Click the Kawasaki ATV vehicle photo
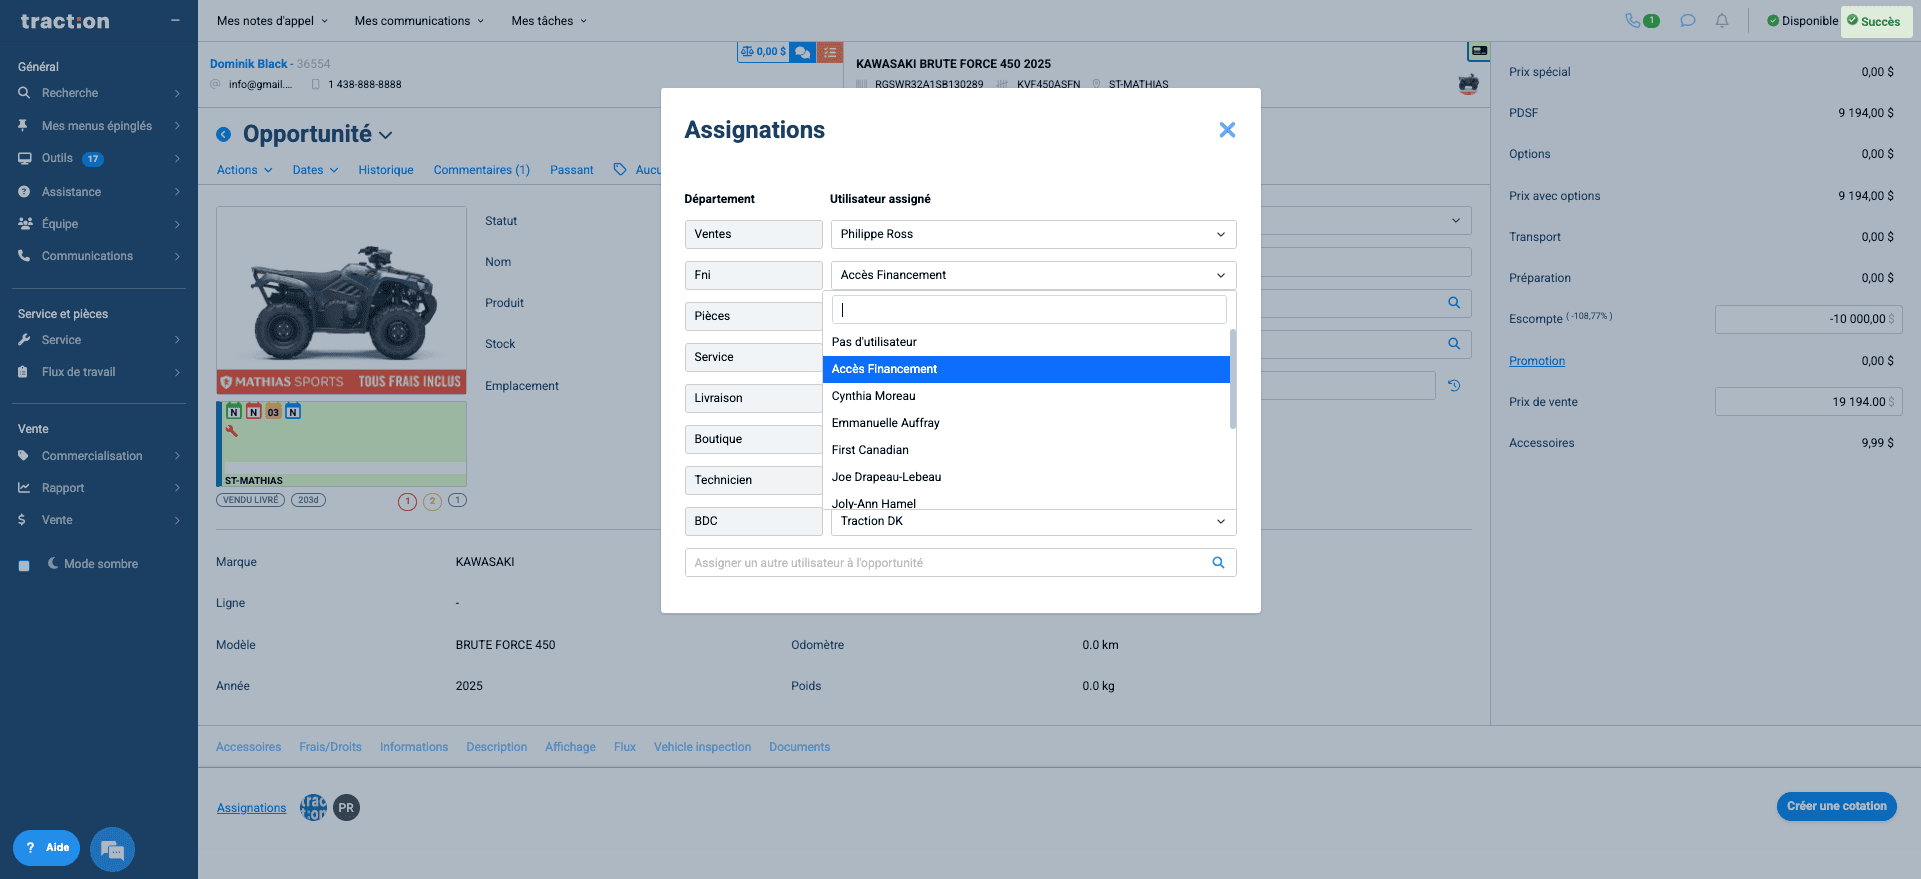Viewport: 1921px width, 879px height. coord(342,300)
